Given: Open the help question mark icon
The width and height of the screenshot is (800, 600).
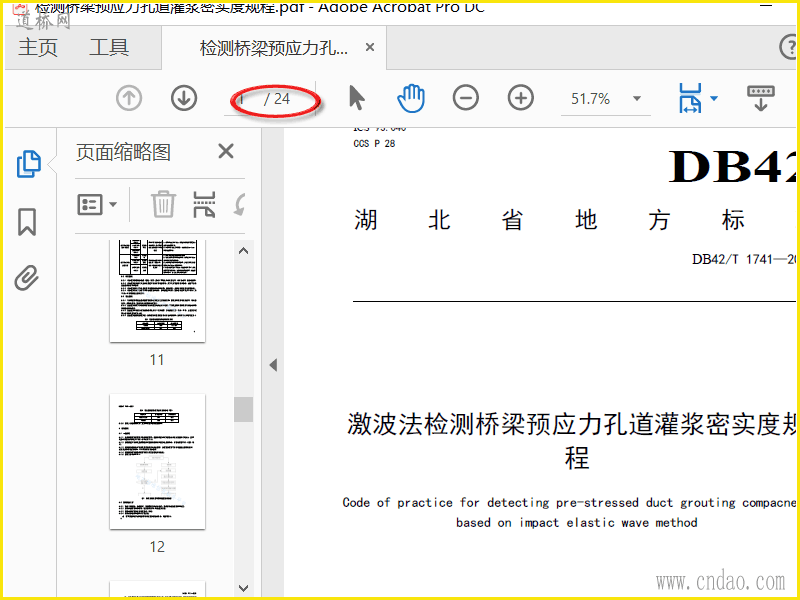Looking at the screenshot, I should tap(789, 47).
